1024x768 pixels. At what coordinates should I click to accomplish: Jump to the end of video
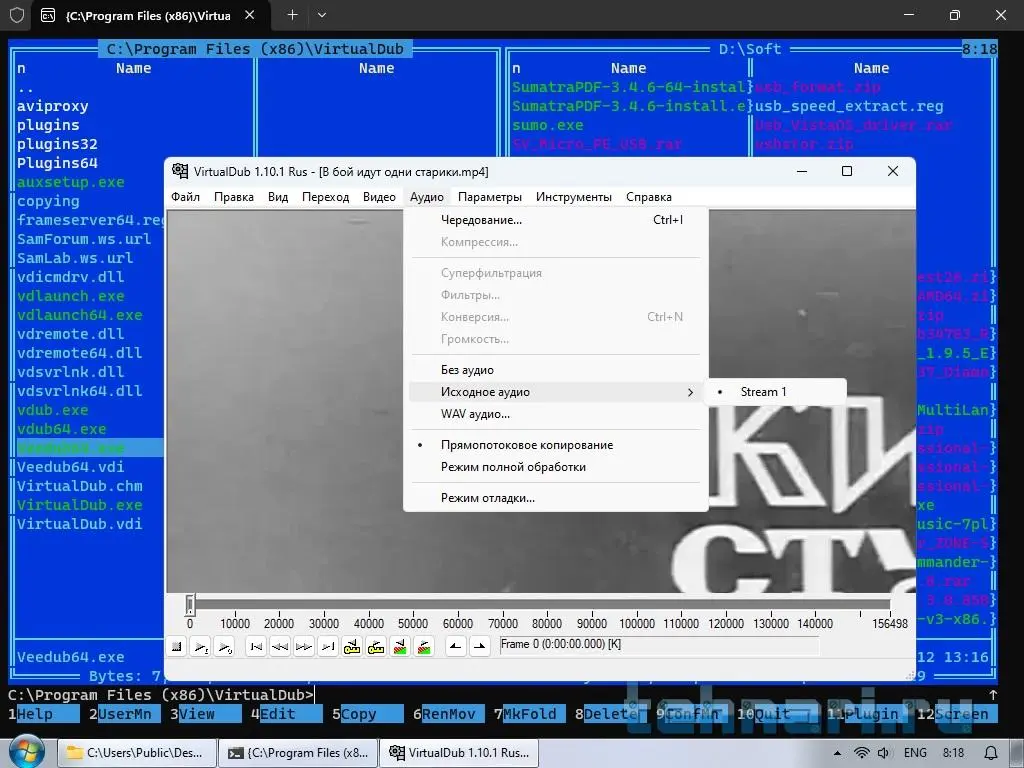pos(328,647)
